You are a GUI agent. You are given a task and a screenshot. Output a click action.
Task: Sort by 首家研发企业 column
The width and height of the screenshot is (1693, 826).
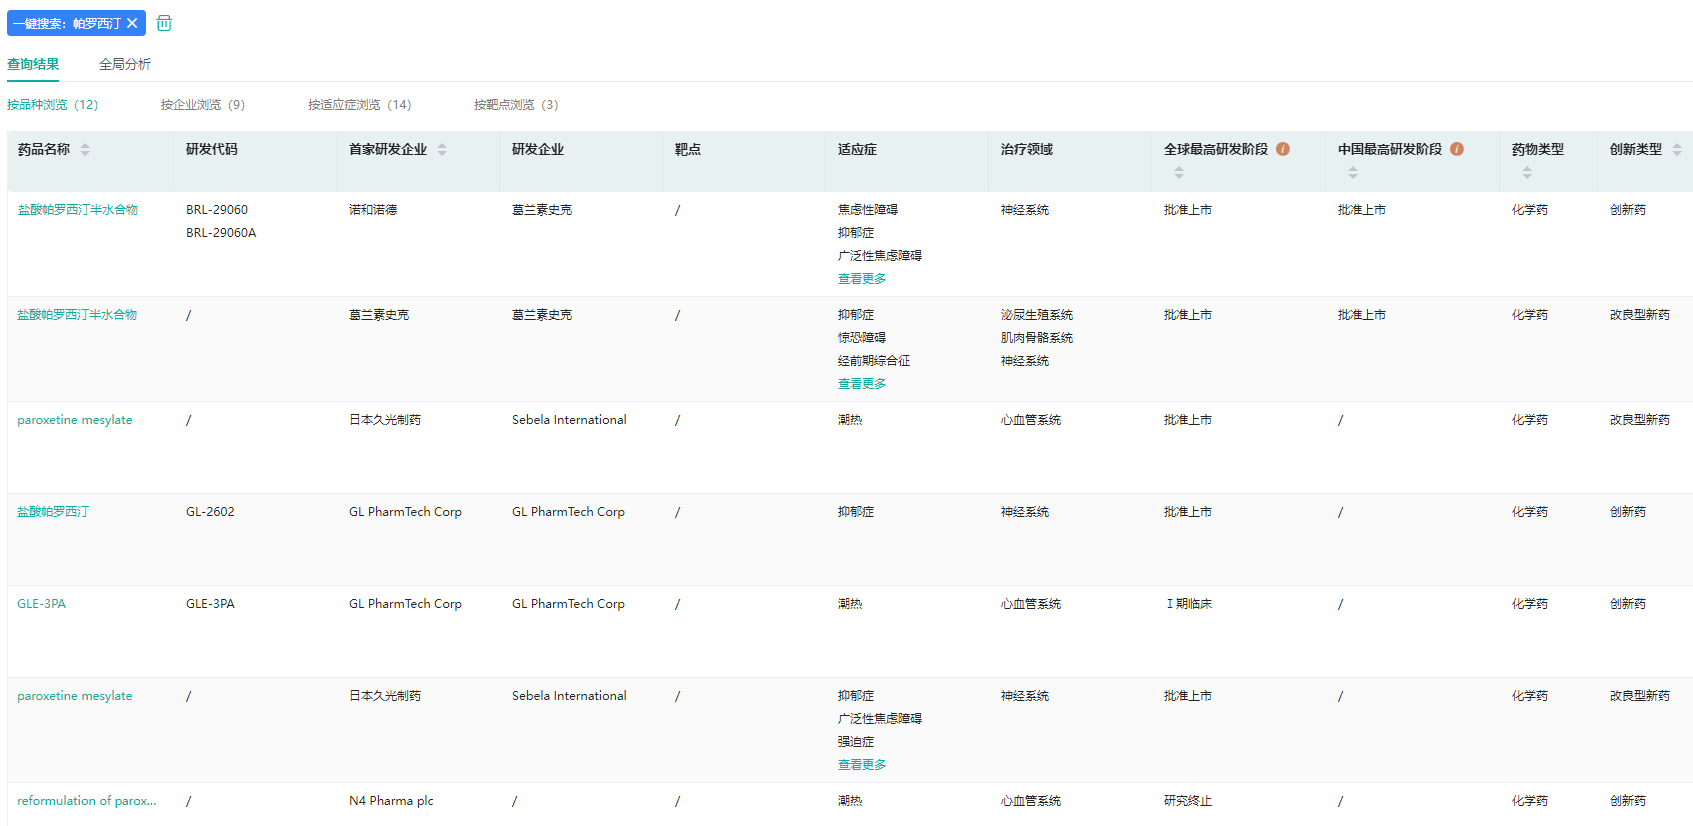pos(442,149)
